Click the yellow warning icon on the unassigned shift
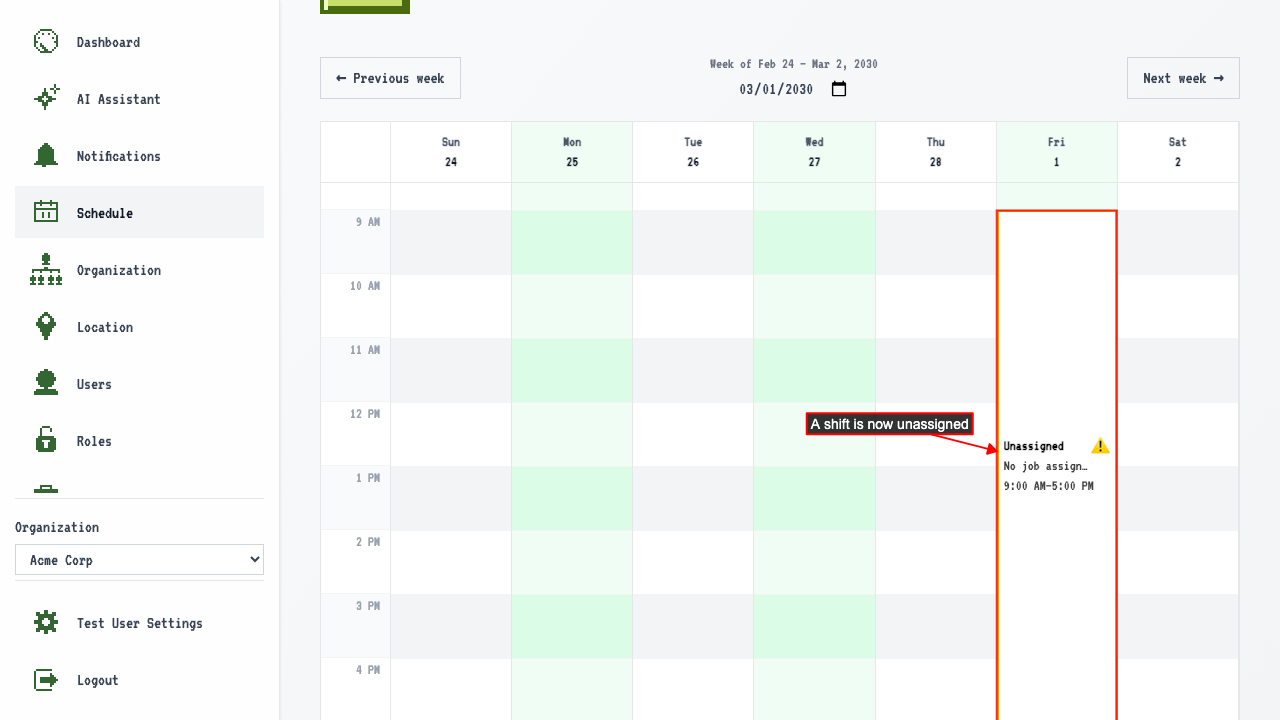The image size is (1280, 720). click(1100, 446)
